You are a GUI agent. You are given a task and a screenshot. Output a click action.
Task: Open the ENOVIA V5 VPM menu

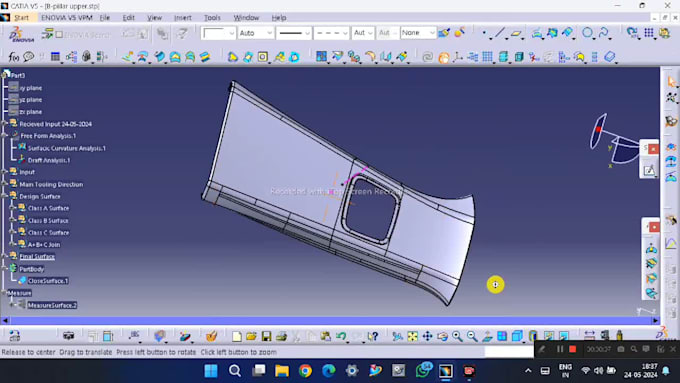[x=66, y=18]
